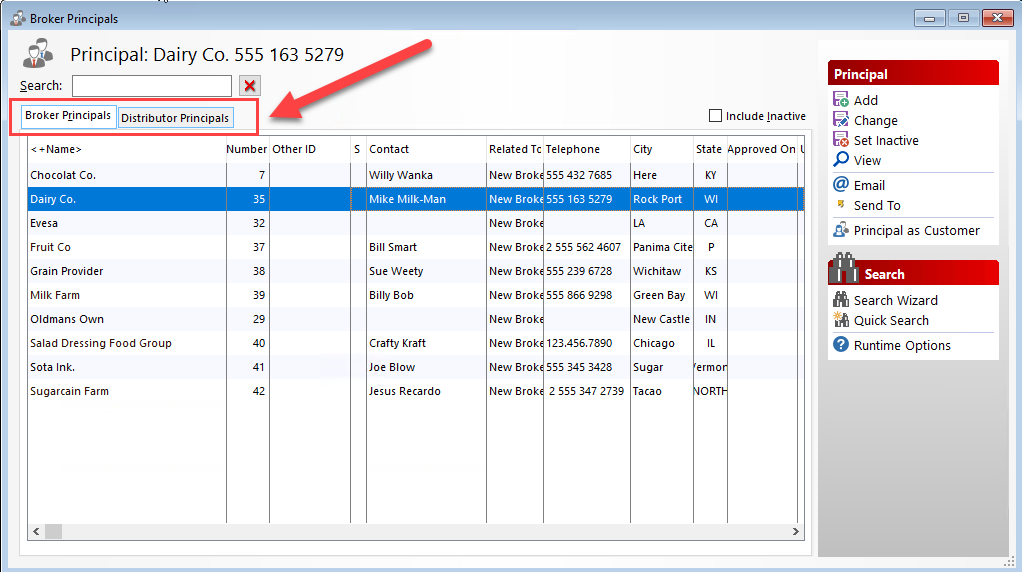Click the Broker Principals title bar icon

(18, 18)
